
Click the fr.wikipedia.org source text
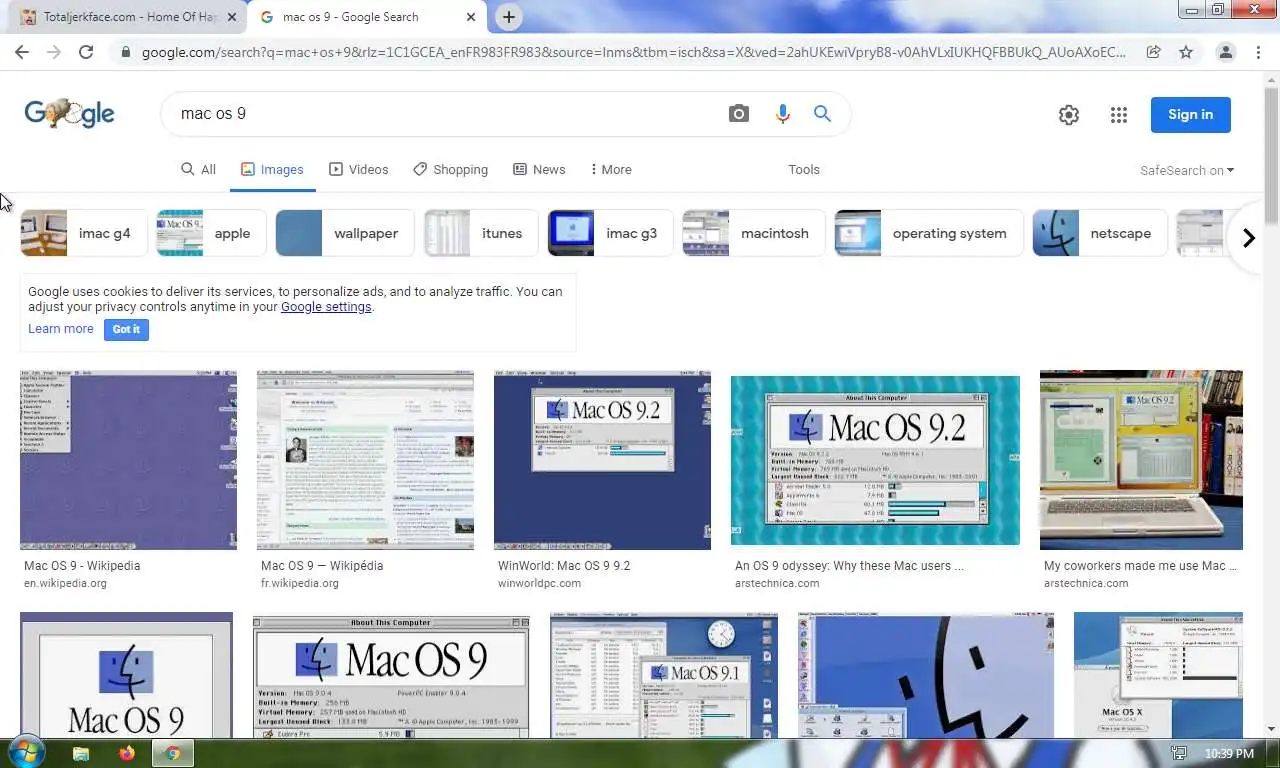pyautogui.click(x=300, y=583)
